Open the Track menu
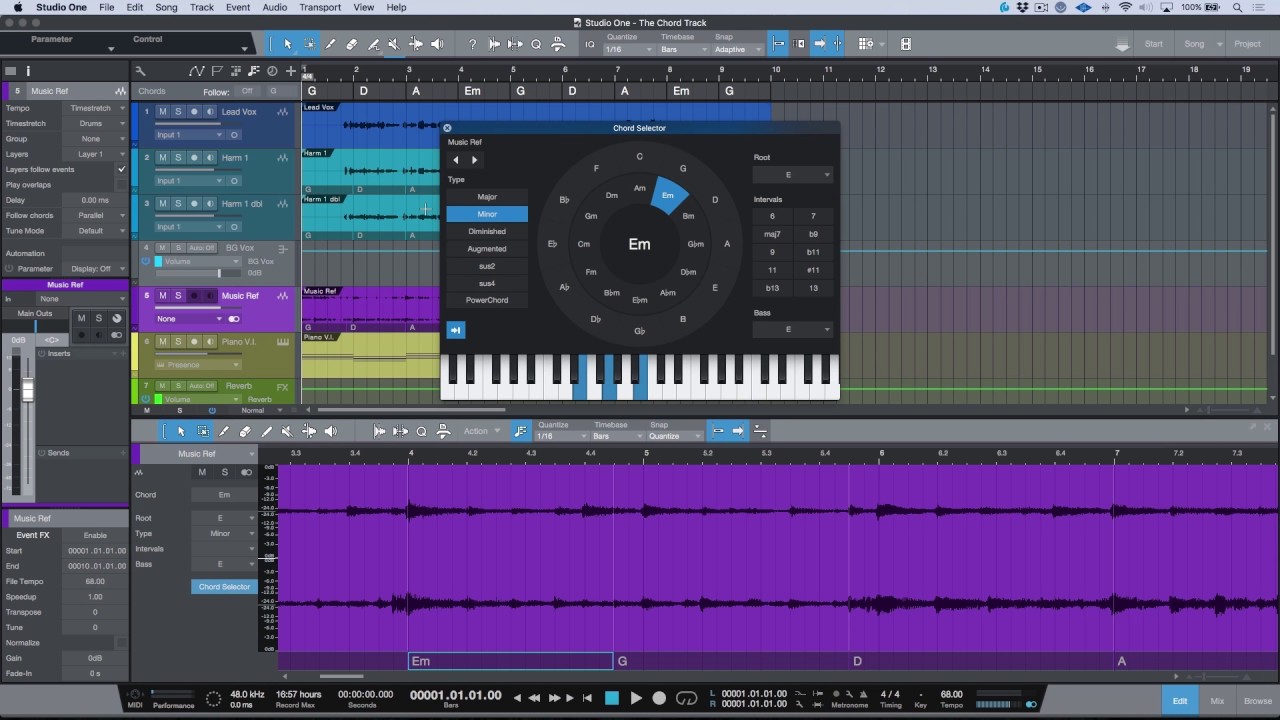This screenshot has width=1280, height=720. point(202,7)
